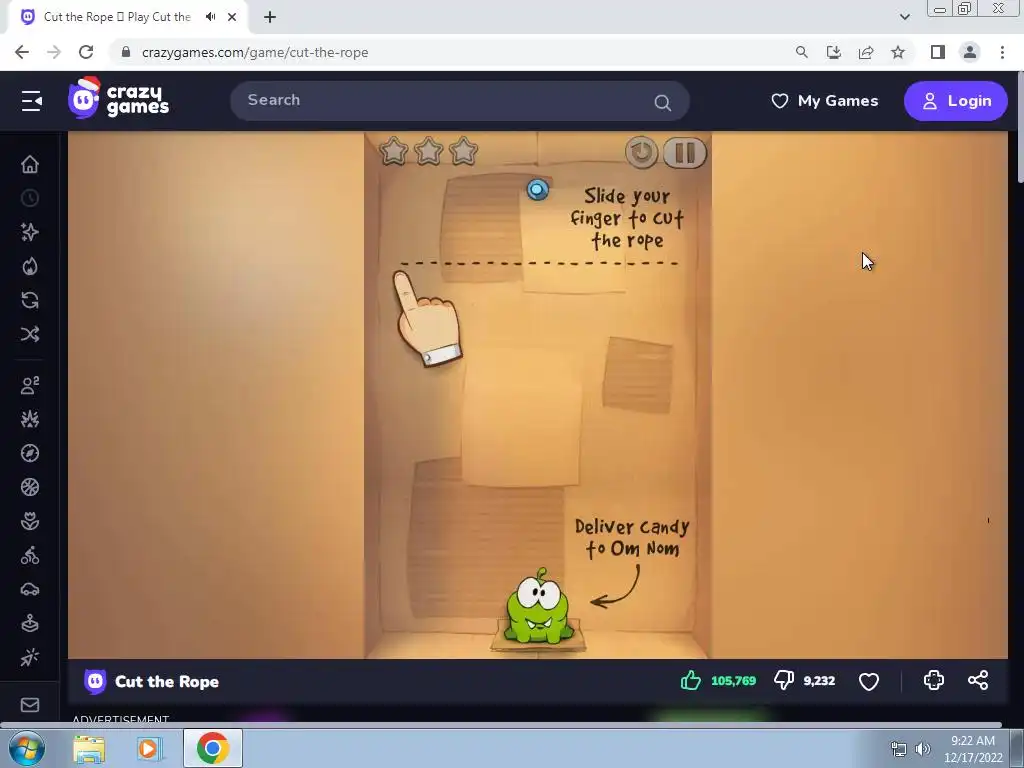Close the Cut the Rope tab

pos(232,17)
